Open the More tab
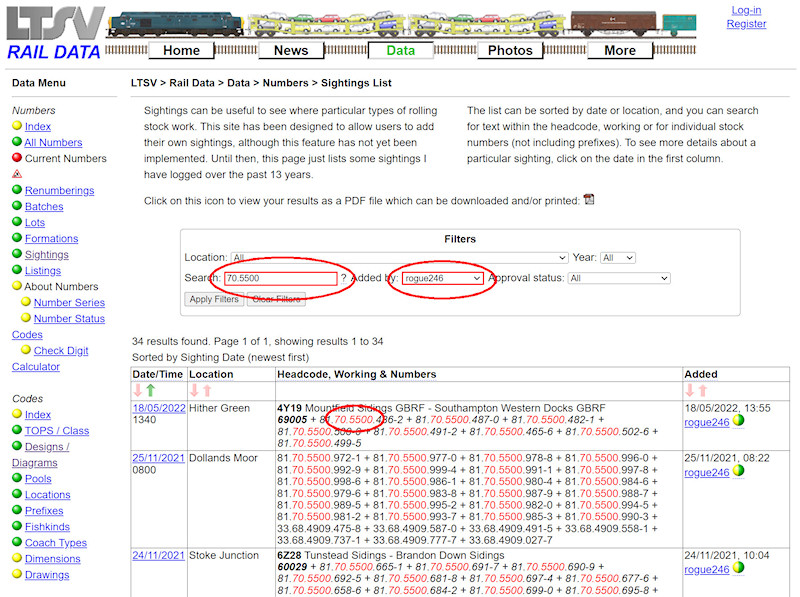Image resolution: width=800 pixels, height=597 pixels. 620,49
